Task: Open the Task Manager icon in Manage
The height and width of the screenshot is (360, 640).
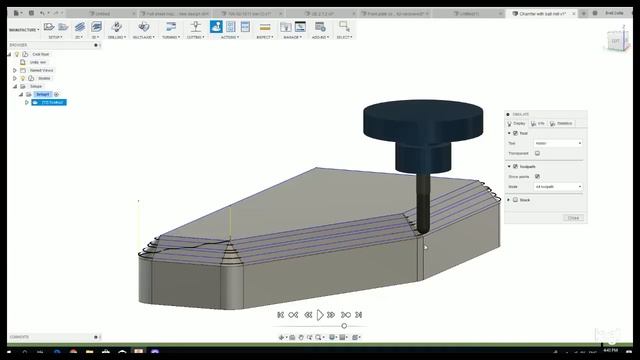Action: [x=300, y=27]
